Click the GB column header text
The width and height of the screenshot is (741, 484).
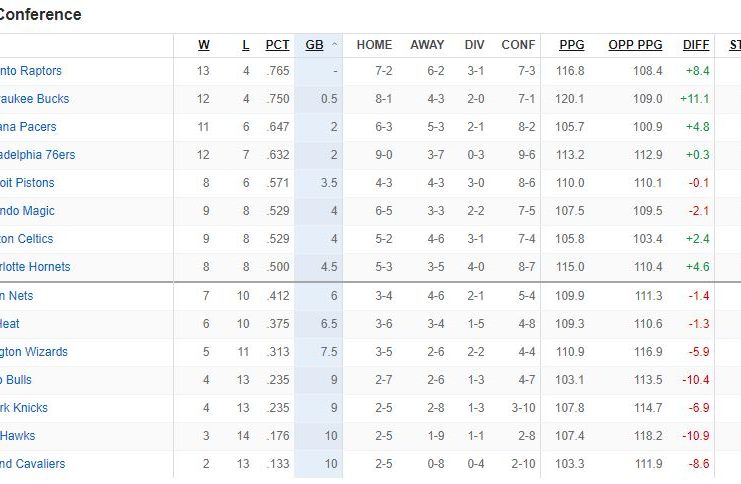point(314,45)
